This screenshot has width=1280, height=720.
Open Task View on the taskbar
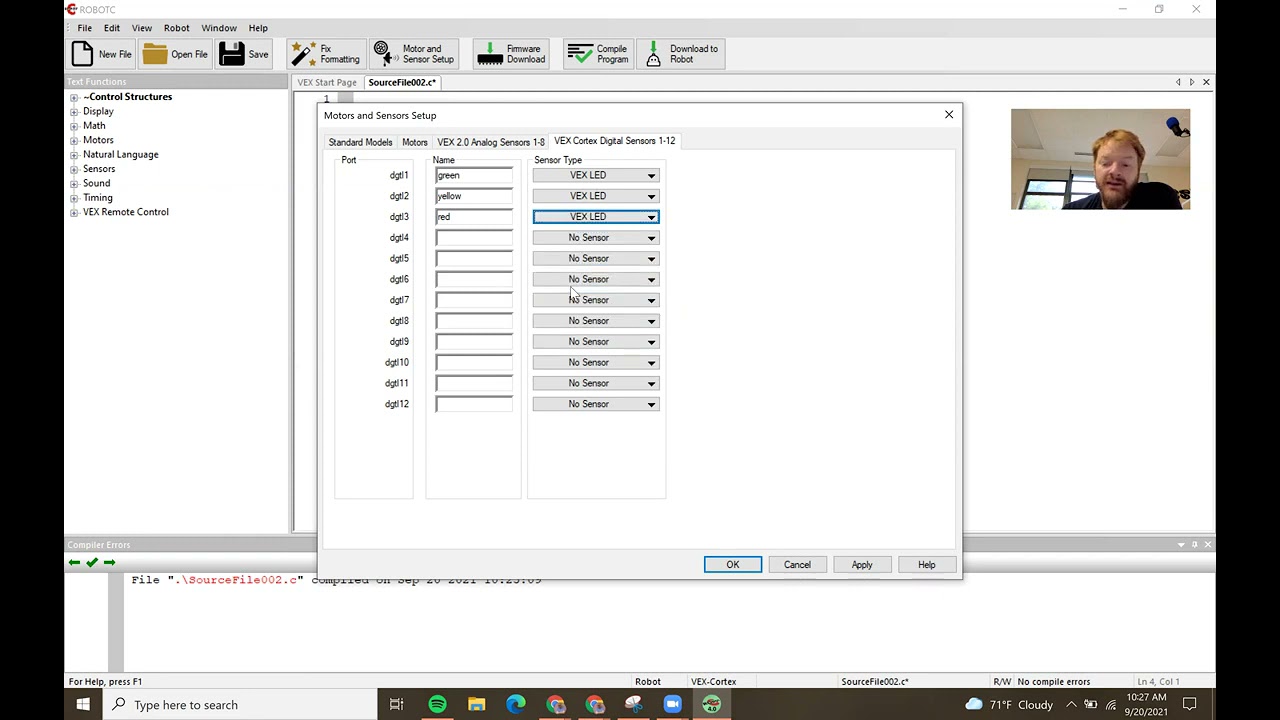397,705
